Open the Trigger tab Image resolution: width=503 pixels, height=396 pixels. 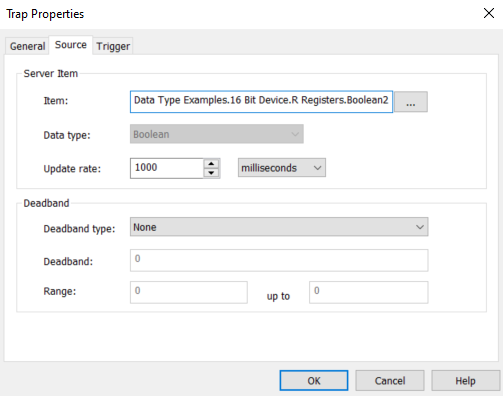(x=113, y=46)
